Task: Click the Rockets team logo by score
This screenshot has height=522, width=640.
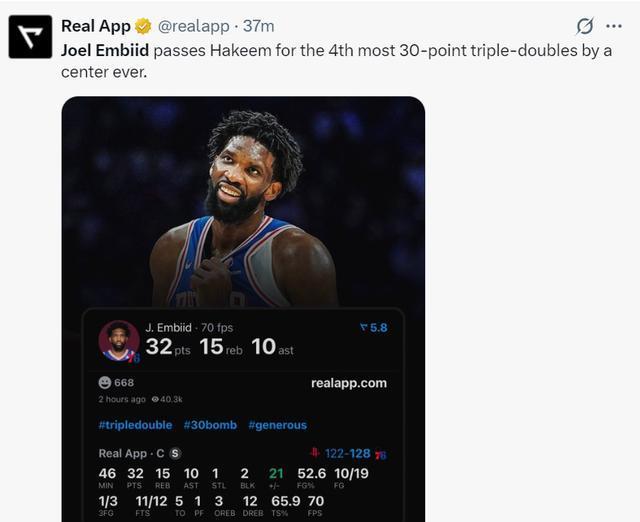Action: pyautogui.click(x=316, y=454)
